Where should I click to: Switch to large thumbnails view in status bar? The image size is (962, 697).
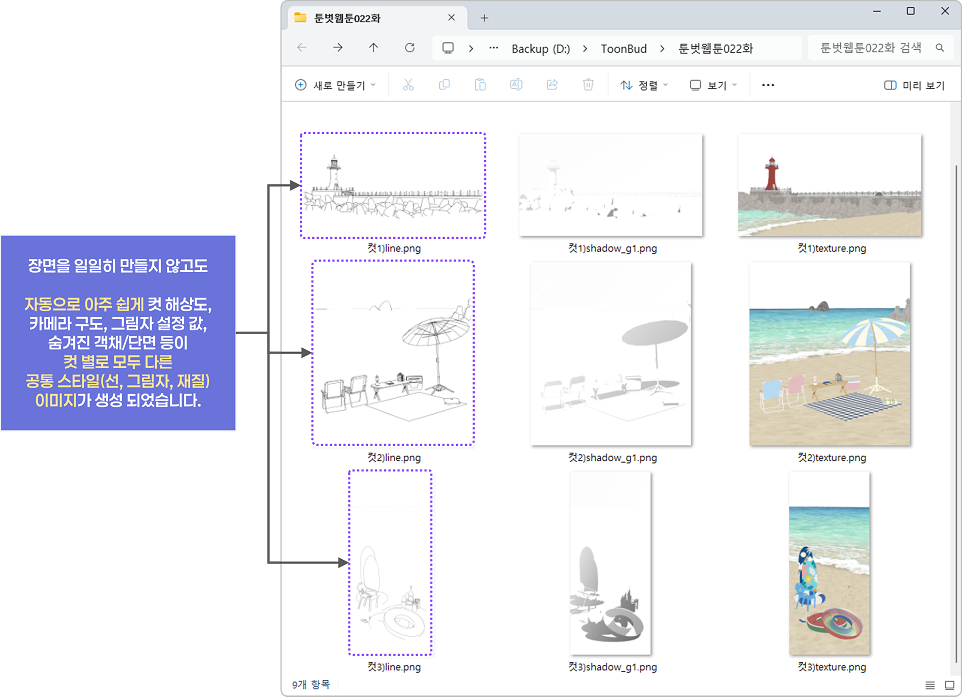coord(949,685)
